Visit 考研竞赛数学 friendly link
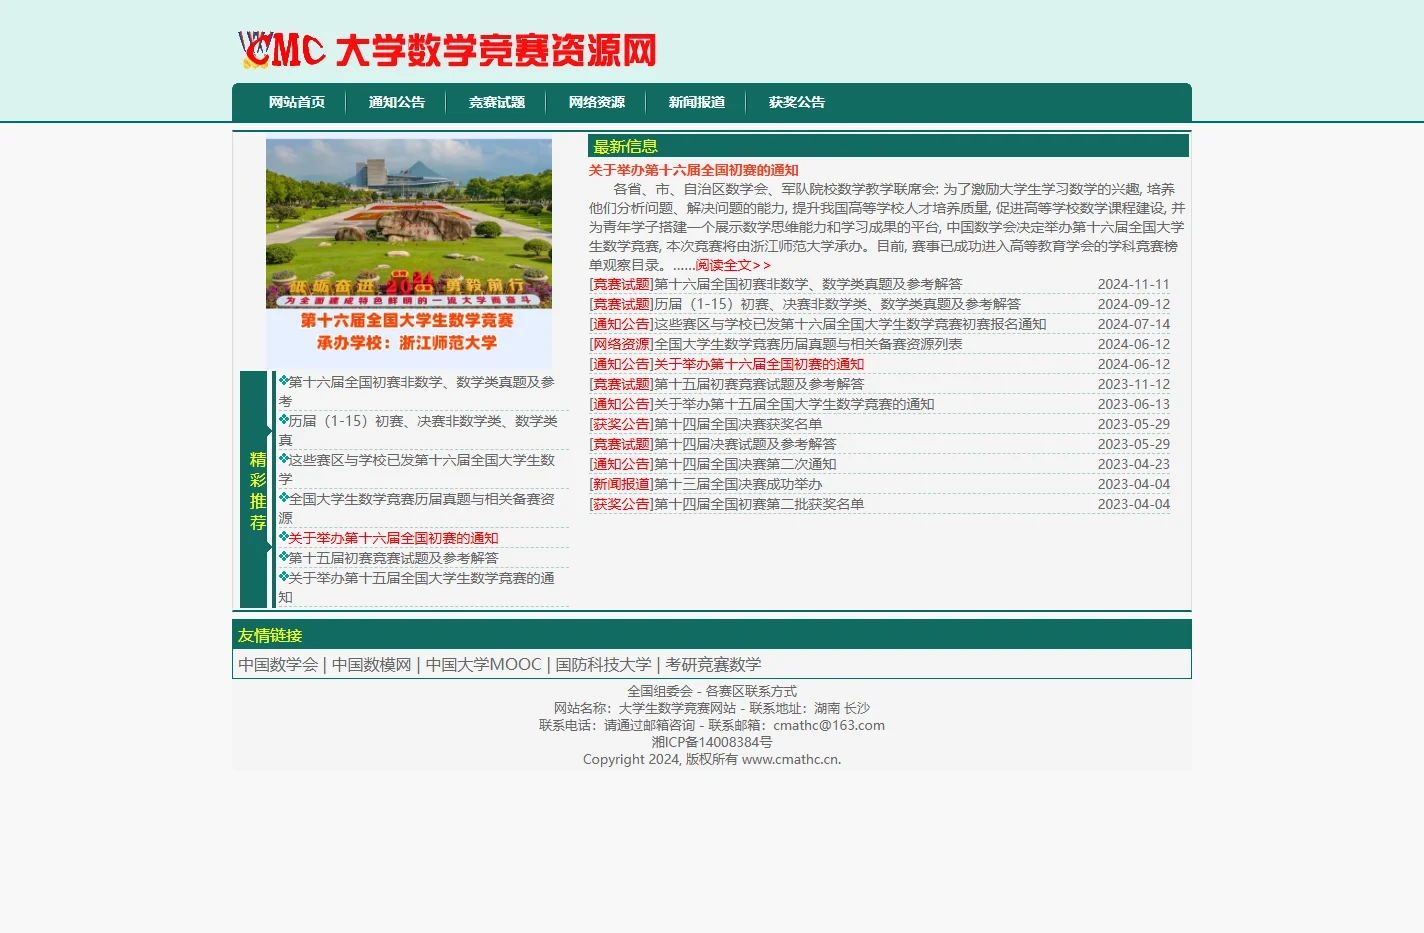Screen dimensions: 1424x933 [x=714, y=664]
